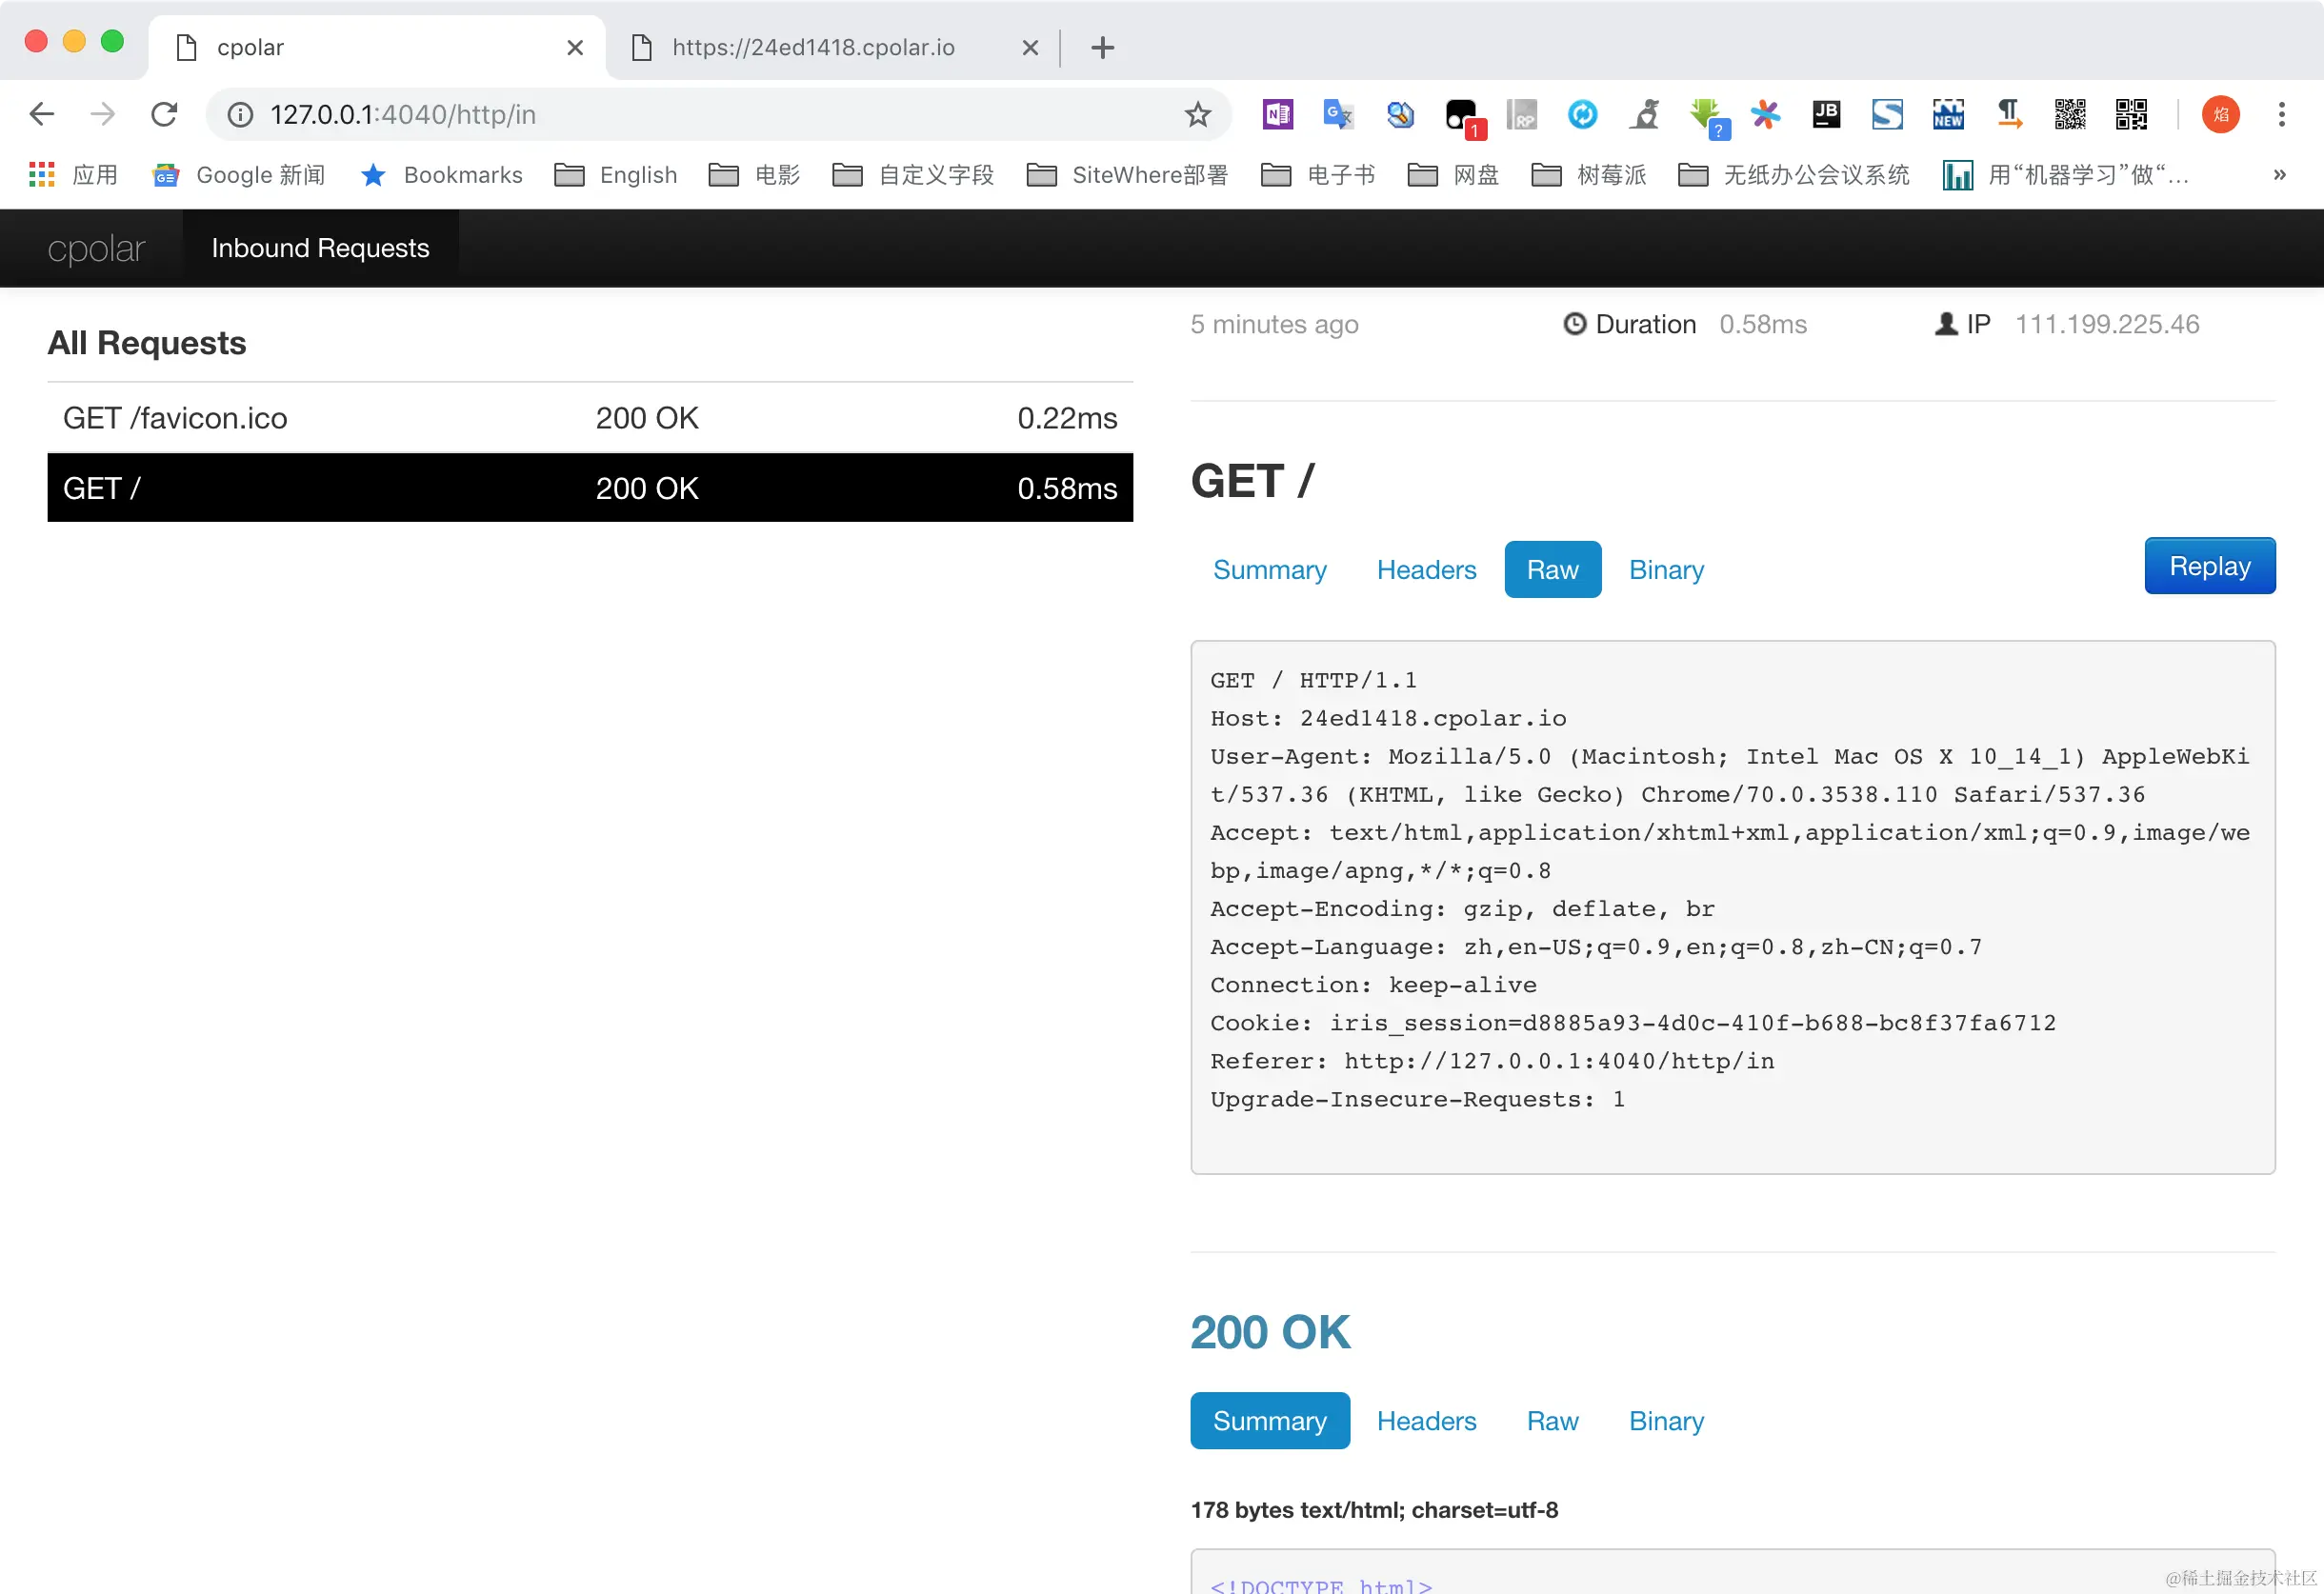The width and height of the screenshot is (2324, 1594).
Task: Click the JetBrains JB extension icon
Action: [x=1826, y=115]
